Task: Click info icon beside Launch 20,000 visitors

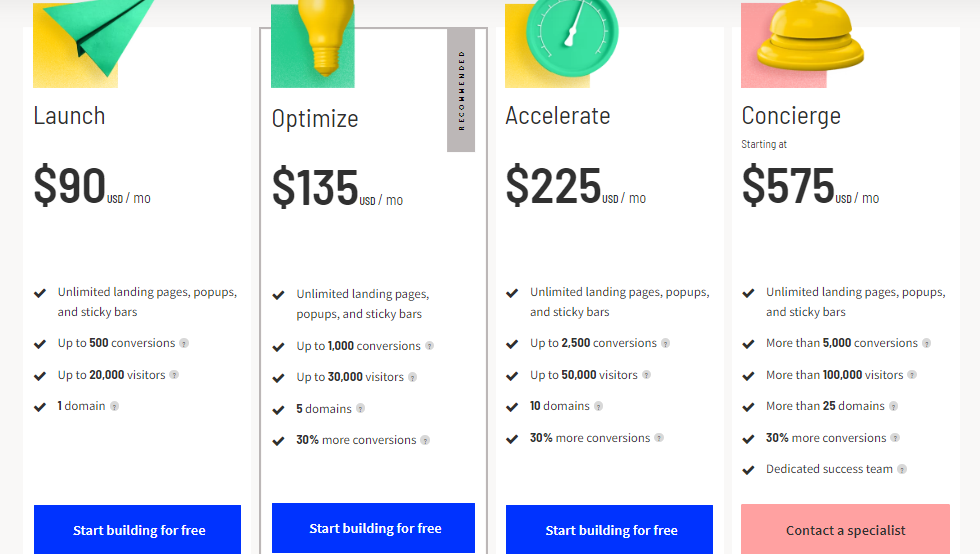Action: (x=174, y=375)
